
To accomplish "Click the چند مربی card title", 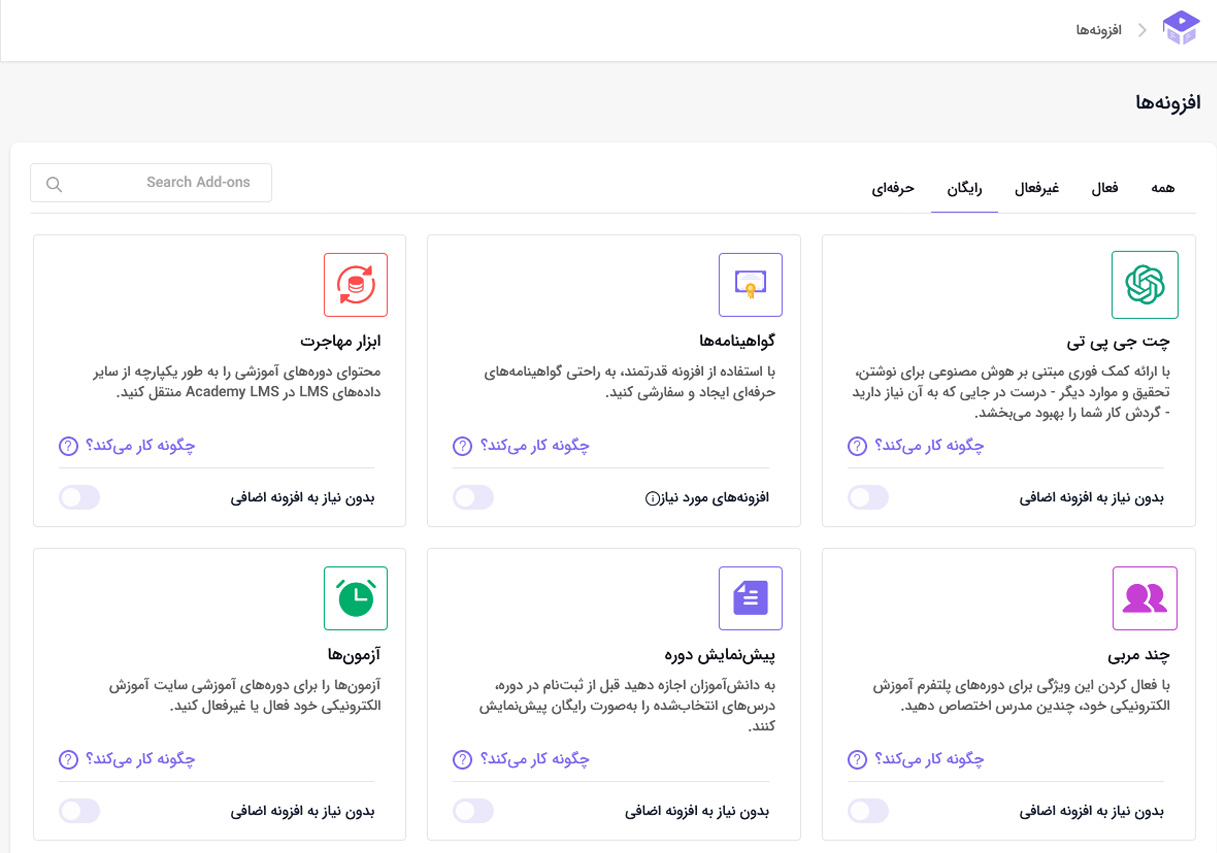I will [1139, 656].
